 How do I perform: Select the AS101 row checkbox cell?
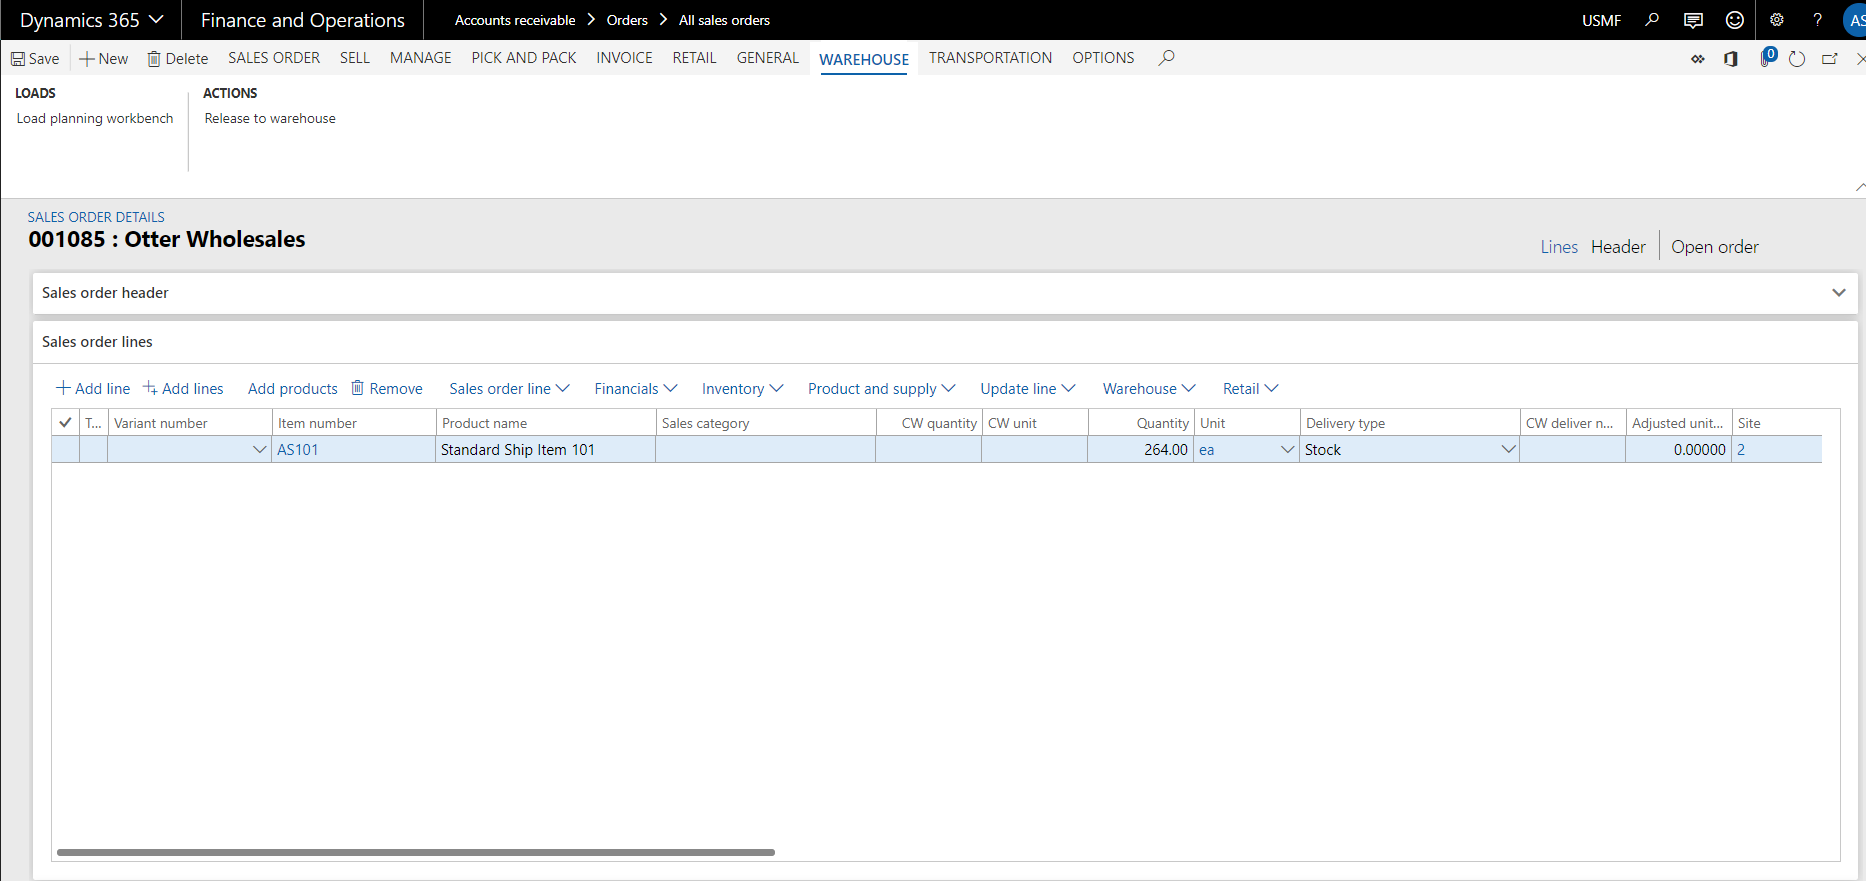65,450
